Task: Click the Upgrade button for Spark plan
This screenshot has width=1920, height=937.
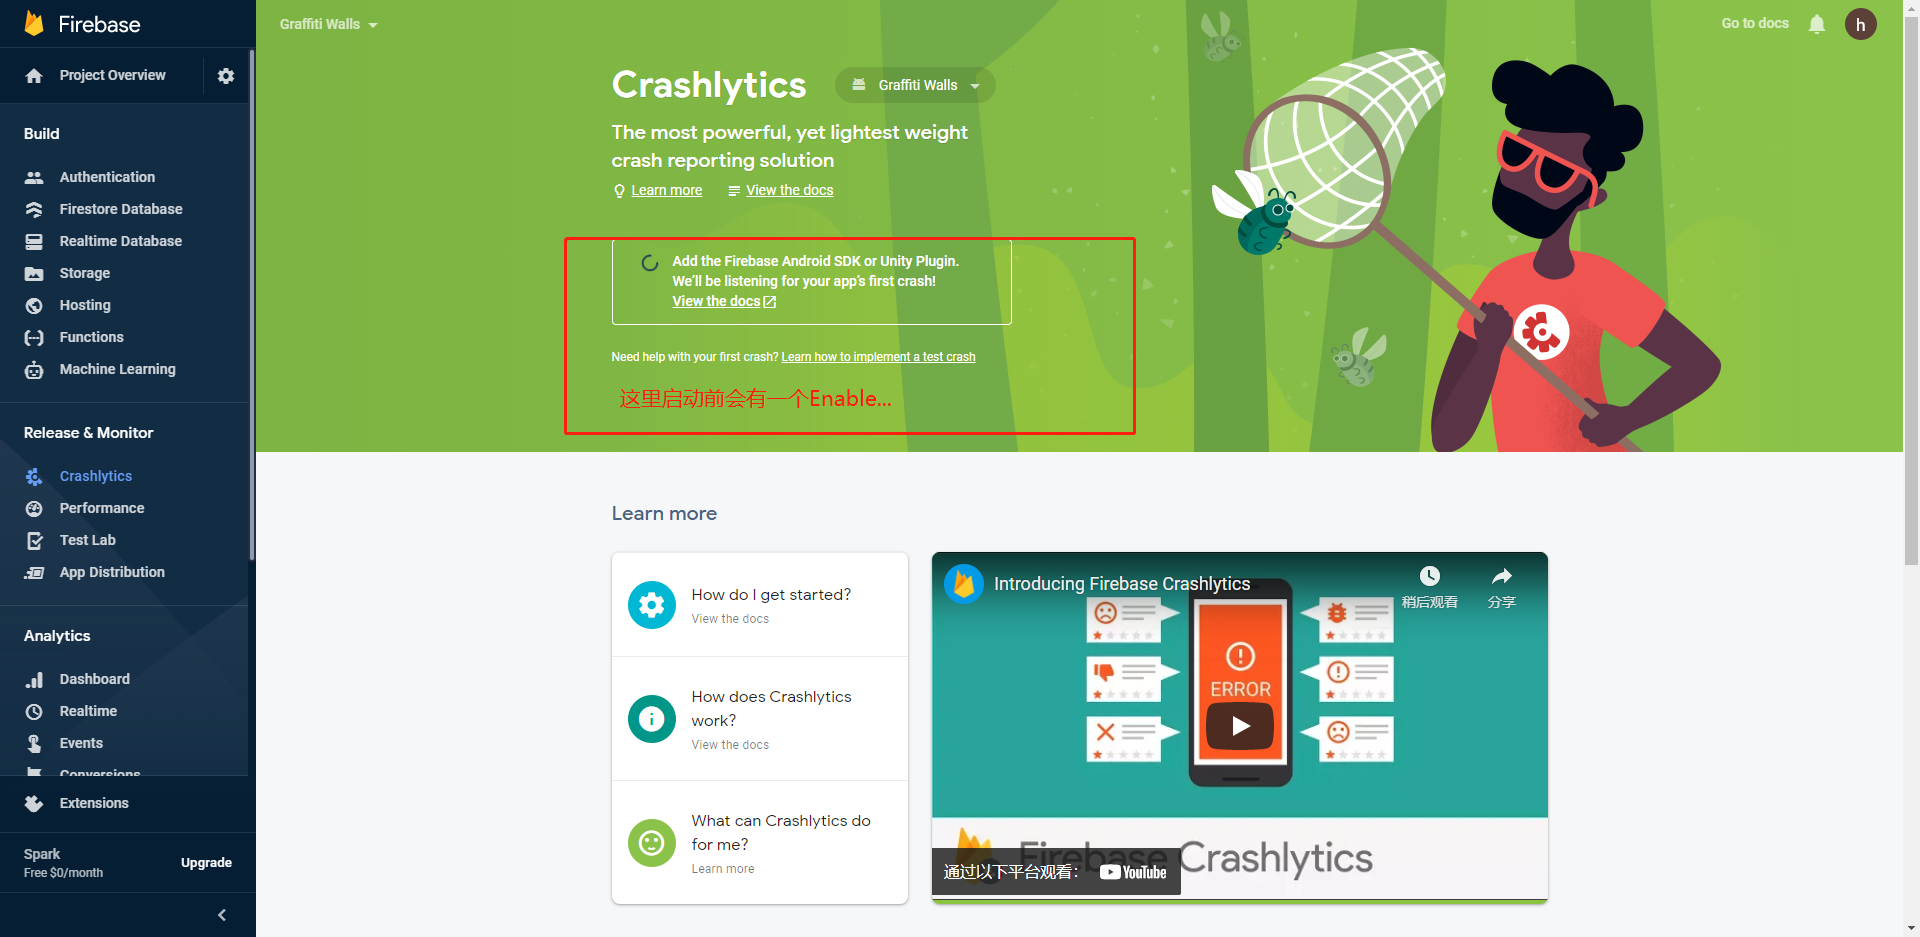Action: tap(206, 862)
